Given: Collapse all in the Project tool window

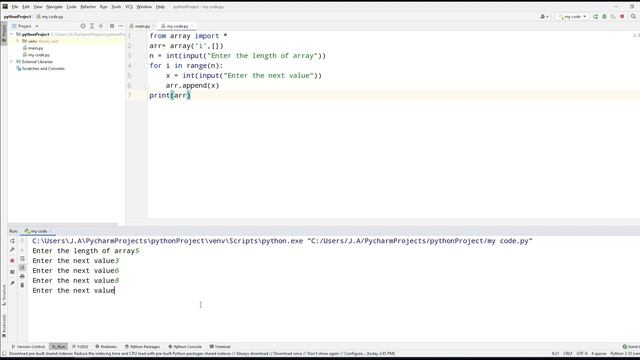Looking at the screenshot, I should (101, 26).
